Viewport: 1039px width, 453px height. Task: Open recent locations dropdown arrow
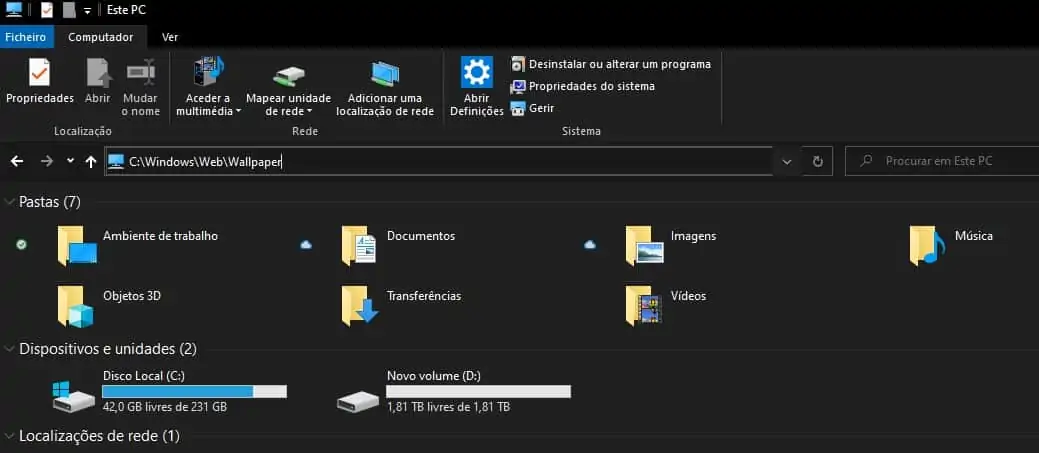(x=70, y=161)
